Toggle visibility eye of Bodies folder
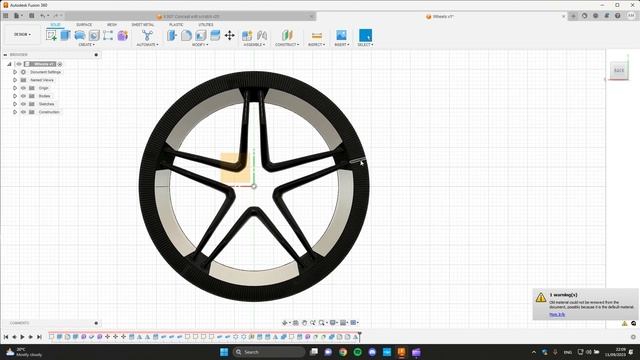 23,96
